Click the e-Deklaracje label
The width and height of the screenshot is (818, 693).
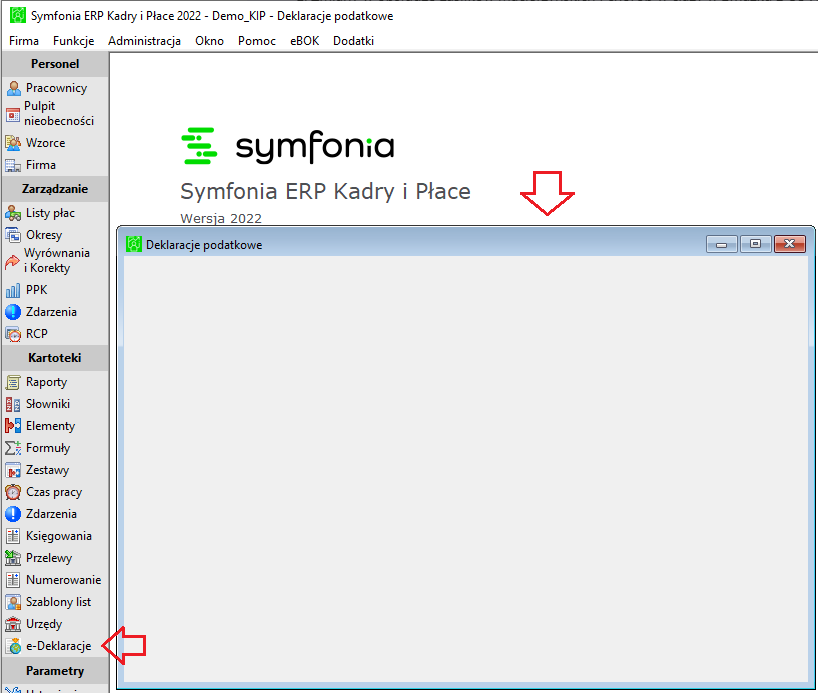coord(59,646)
